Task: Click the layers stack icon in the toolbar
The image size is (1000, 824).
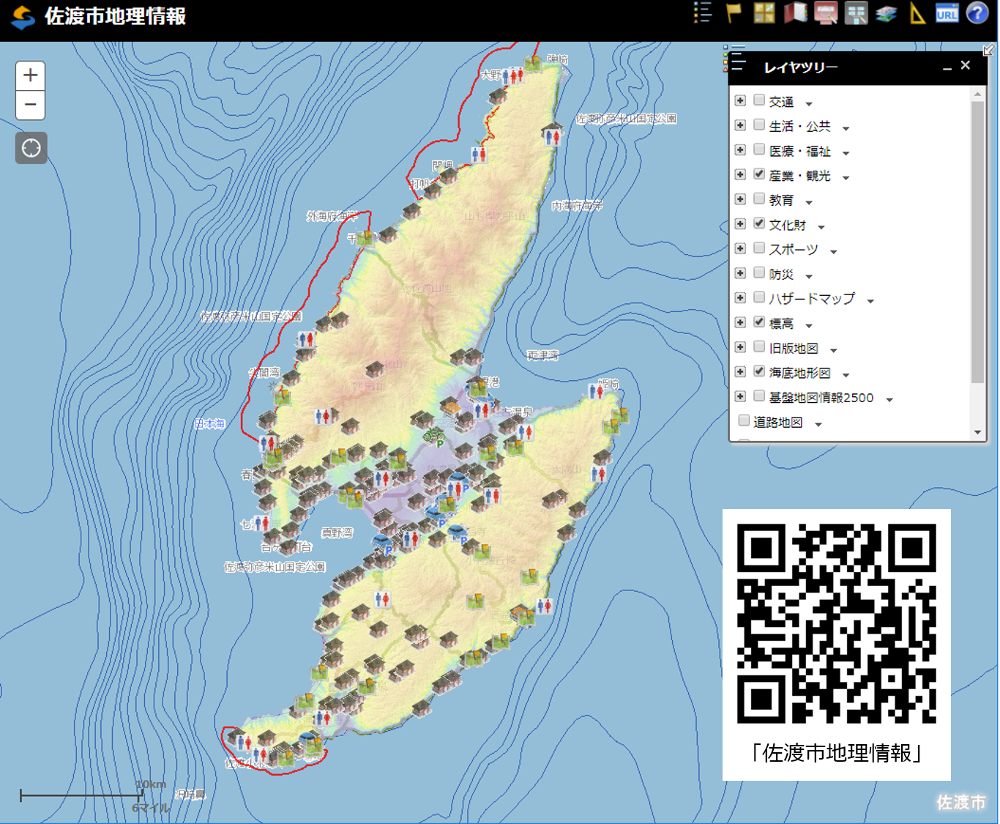Action: click(x=885, y=13)
